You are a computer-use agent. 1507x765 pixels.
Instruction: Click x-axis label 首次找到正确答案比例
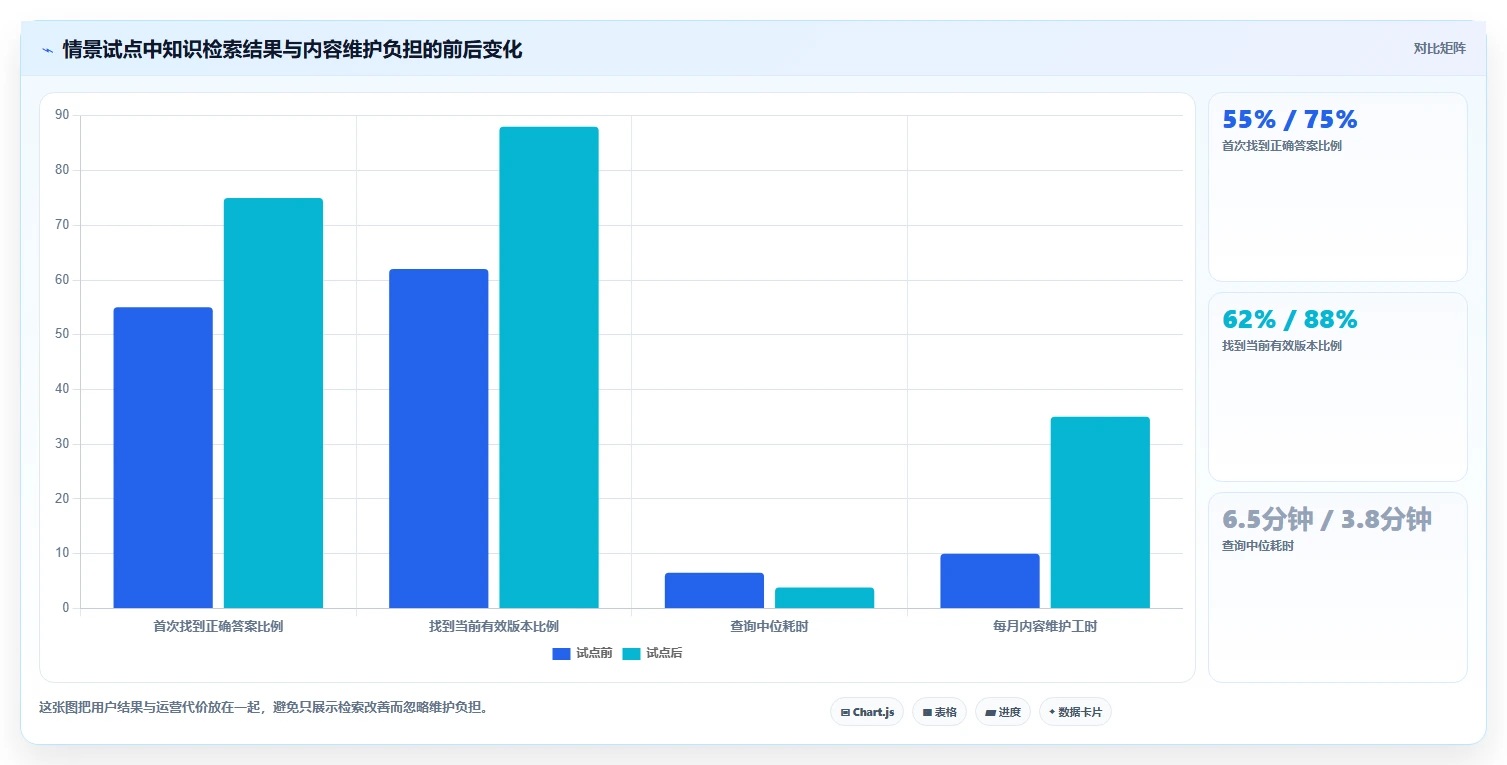click(x=218, y=627)
